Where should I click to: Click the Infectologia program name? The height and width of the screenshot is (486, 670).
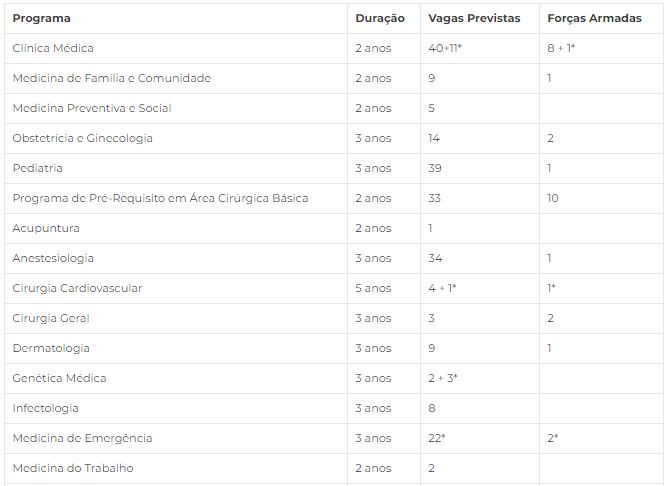(x=45, y=408)
